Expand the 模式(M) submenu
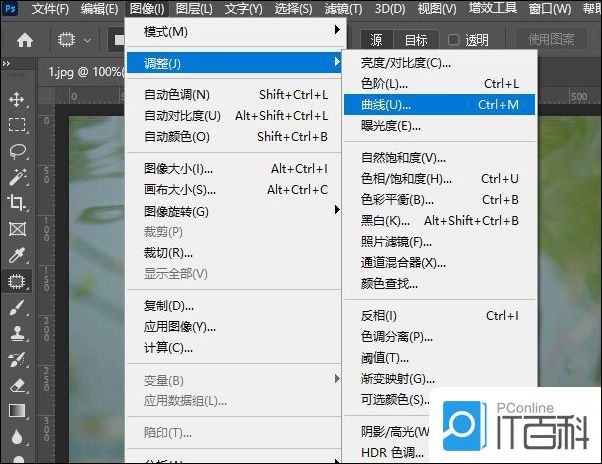Screen dimensions: 602x464 pos(233,31)
